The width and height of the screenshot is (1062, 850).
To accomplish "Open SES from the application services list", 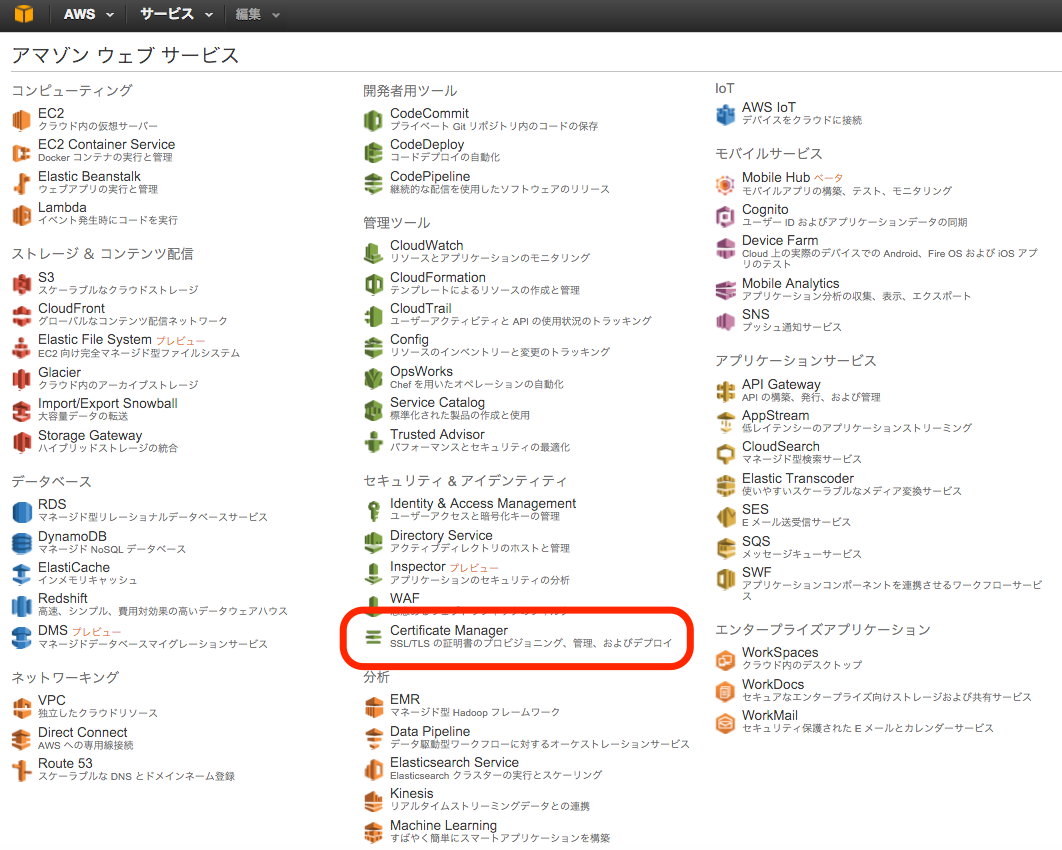I will (755, 509).
